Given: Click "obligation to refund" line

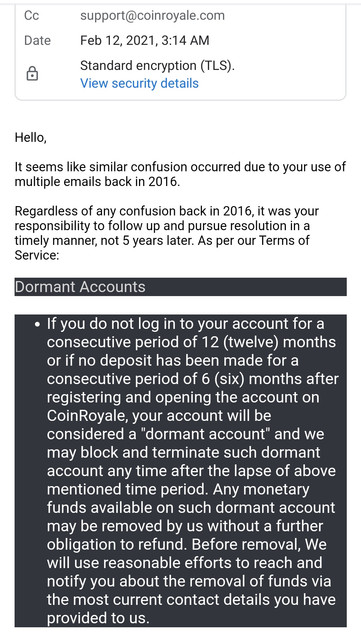Looking at the screenshot, I should pos(117,544).
